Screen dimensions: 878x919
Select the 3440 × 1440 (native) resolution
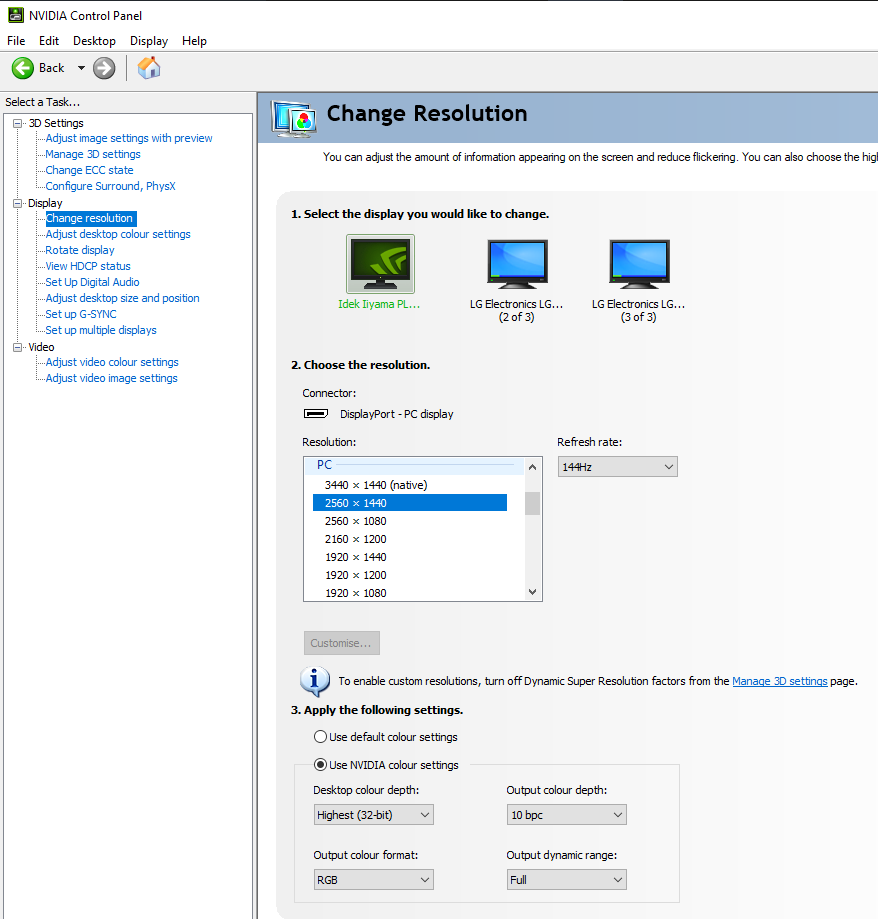(410, 485)
